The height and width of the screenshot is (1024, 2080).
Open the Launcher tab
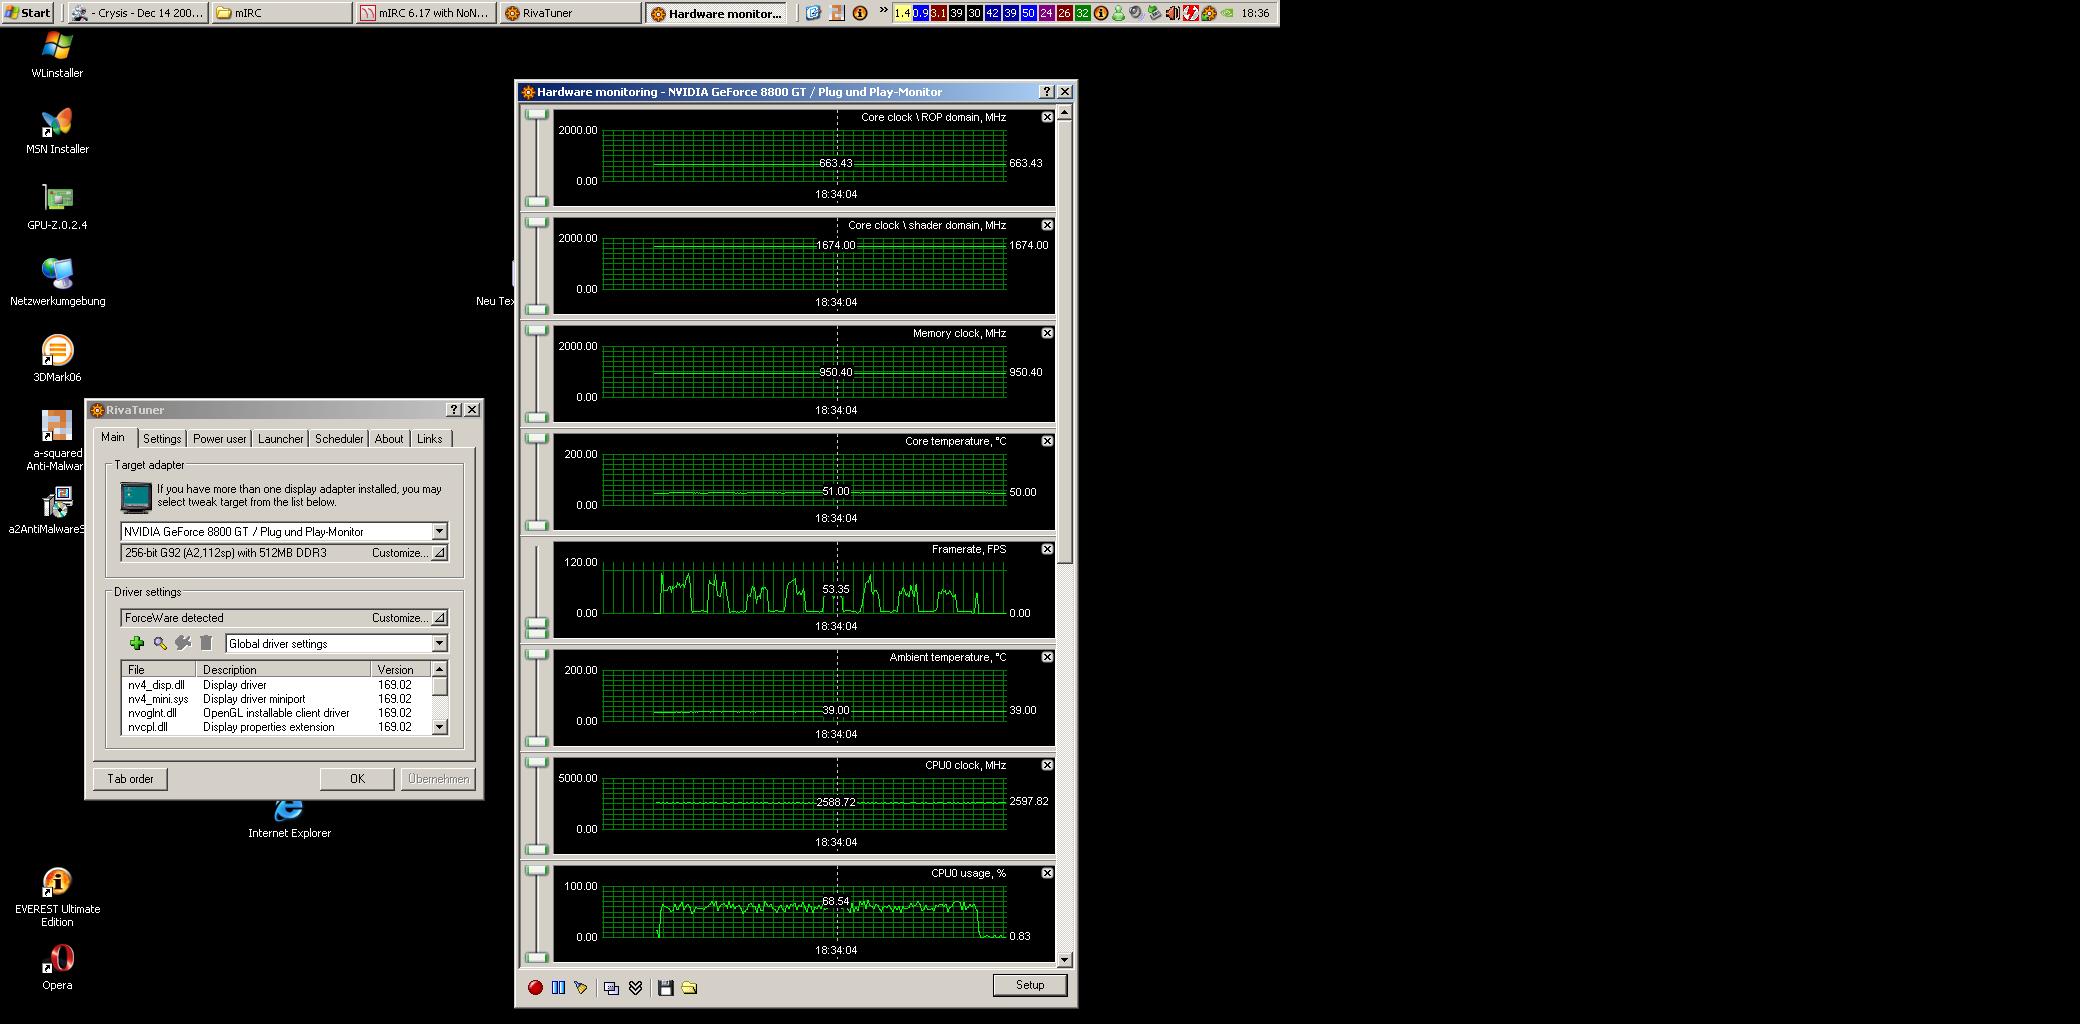click(x=280, y=439)
